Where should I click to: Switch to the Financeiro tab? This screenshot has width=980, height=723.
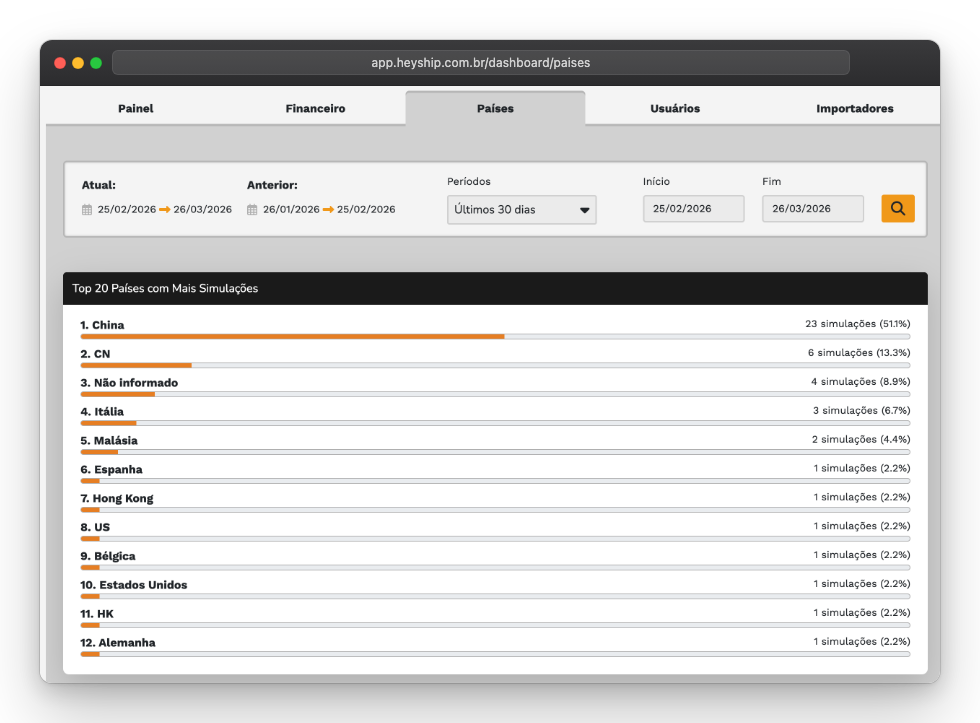point(315,108)
